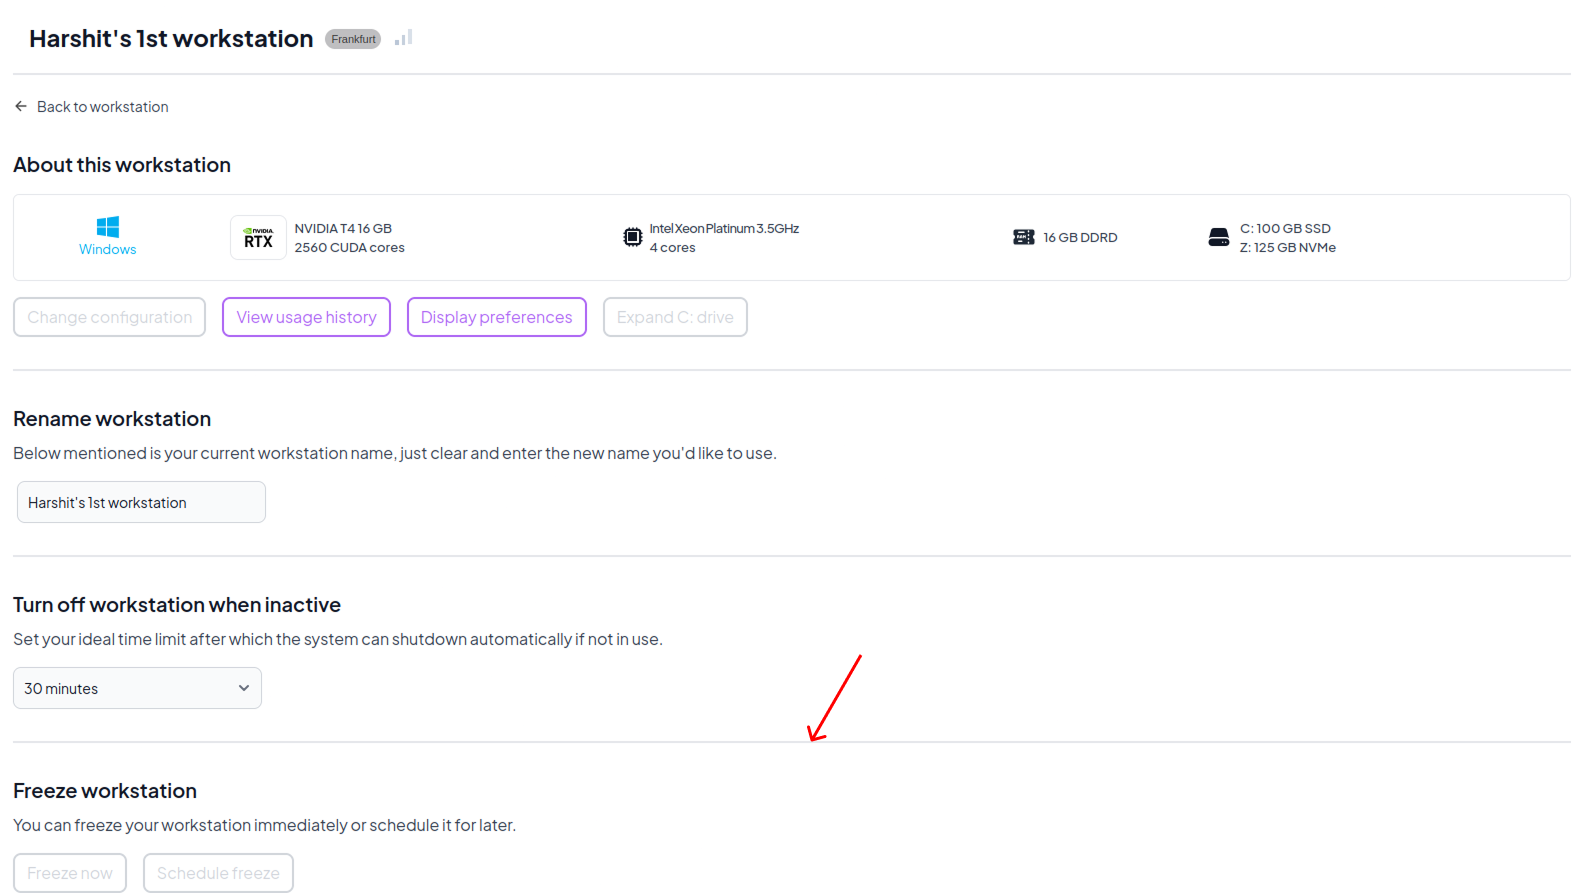Click the storage drive icon
1593x893 pixels.
pyautogui.click(x=1218, y=237)
